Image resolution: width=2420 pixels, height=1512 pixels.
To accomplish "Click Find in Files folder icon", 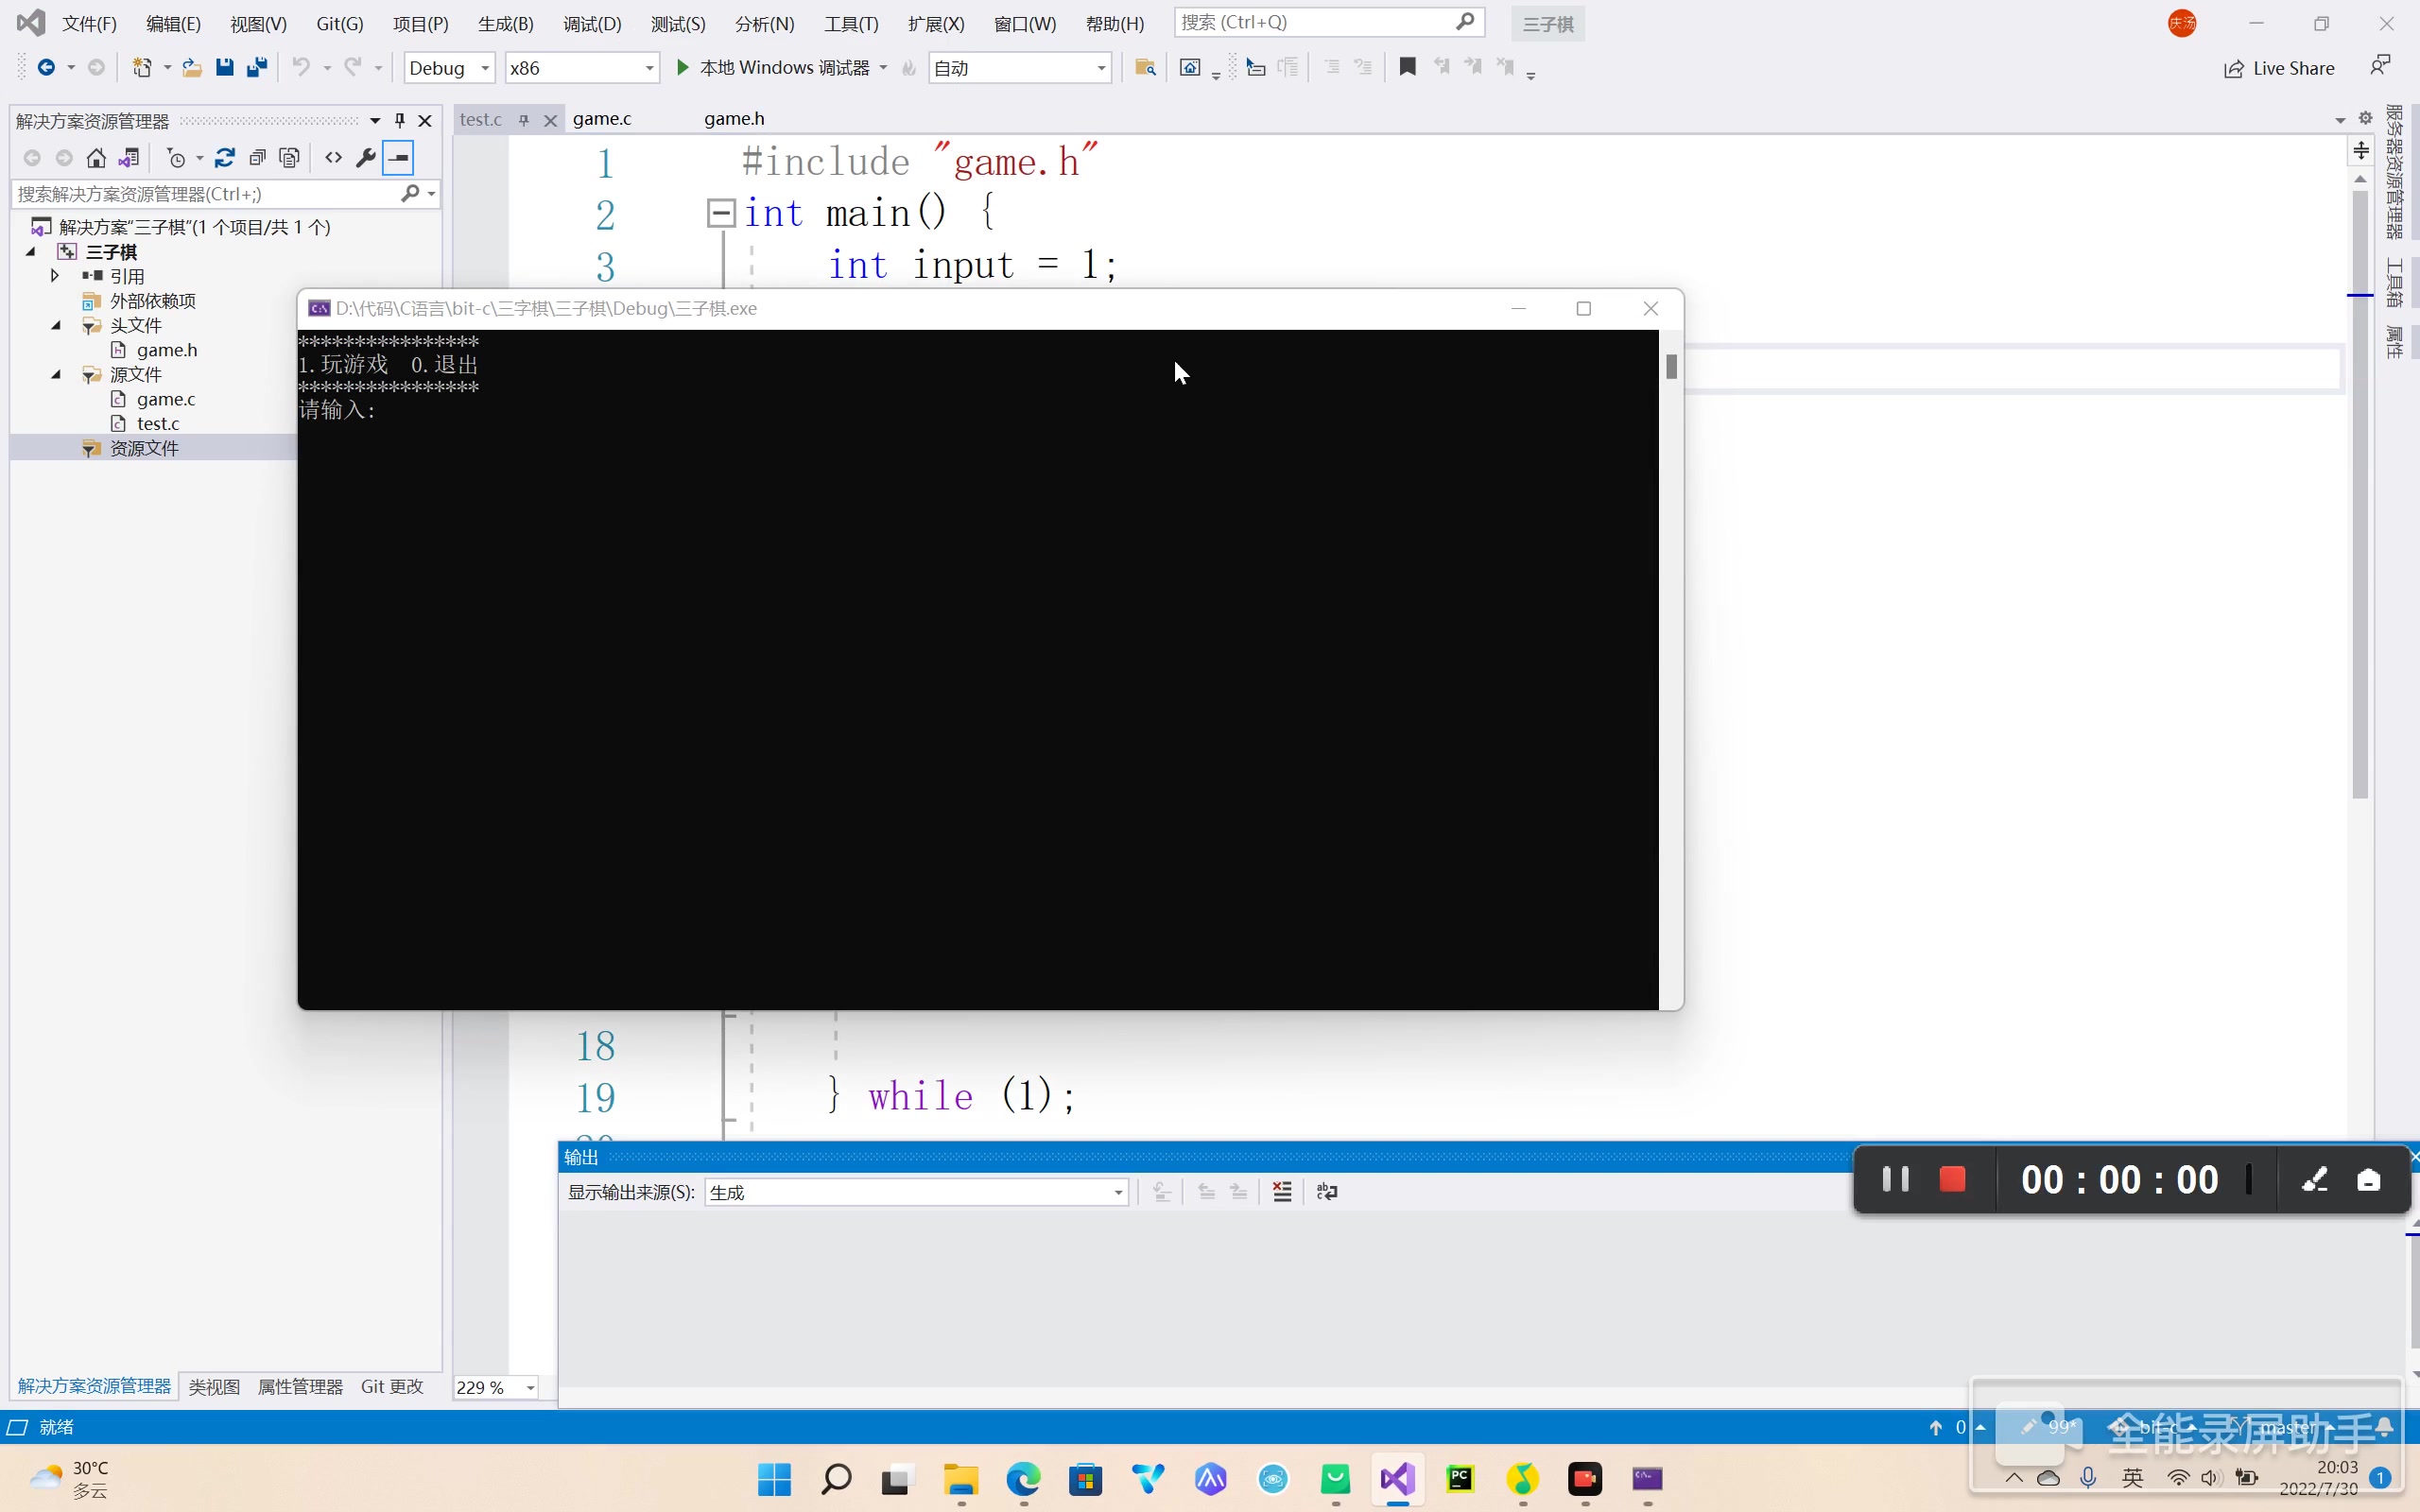I will coord(1145,68).
